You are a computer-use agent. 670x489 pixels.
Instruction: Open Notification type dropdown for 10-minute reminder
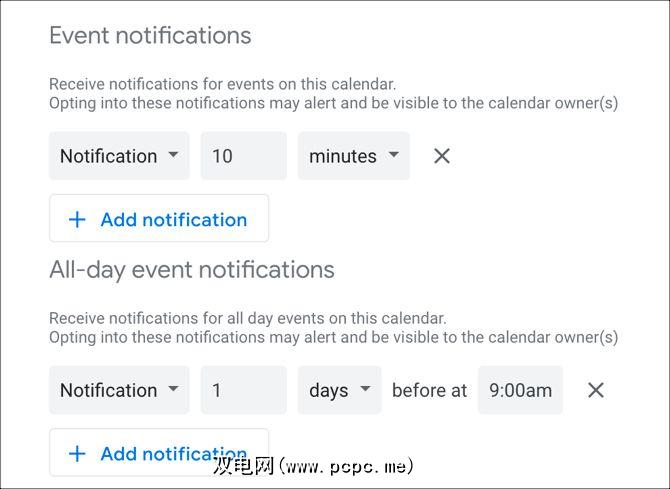click(119, 156)
